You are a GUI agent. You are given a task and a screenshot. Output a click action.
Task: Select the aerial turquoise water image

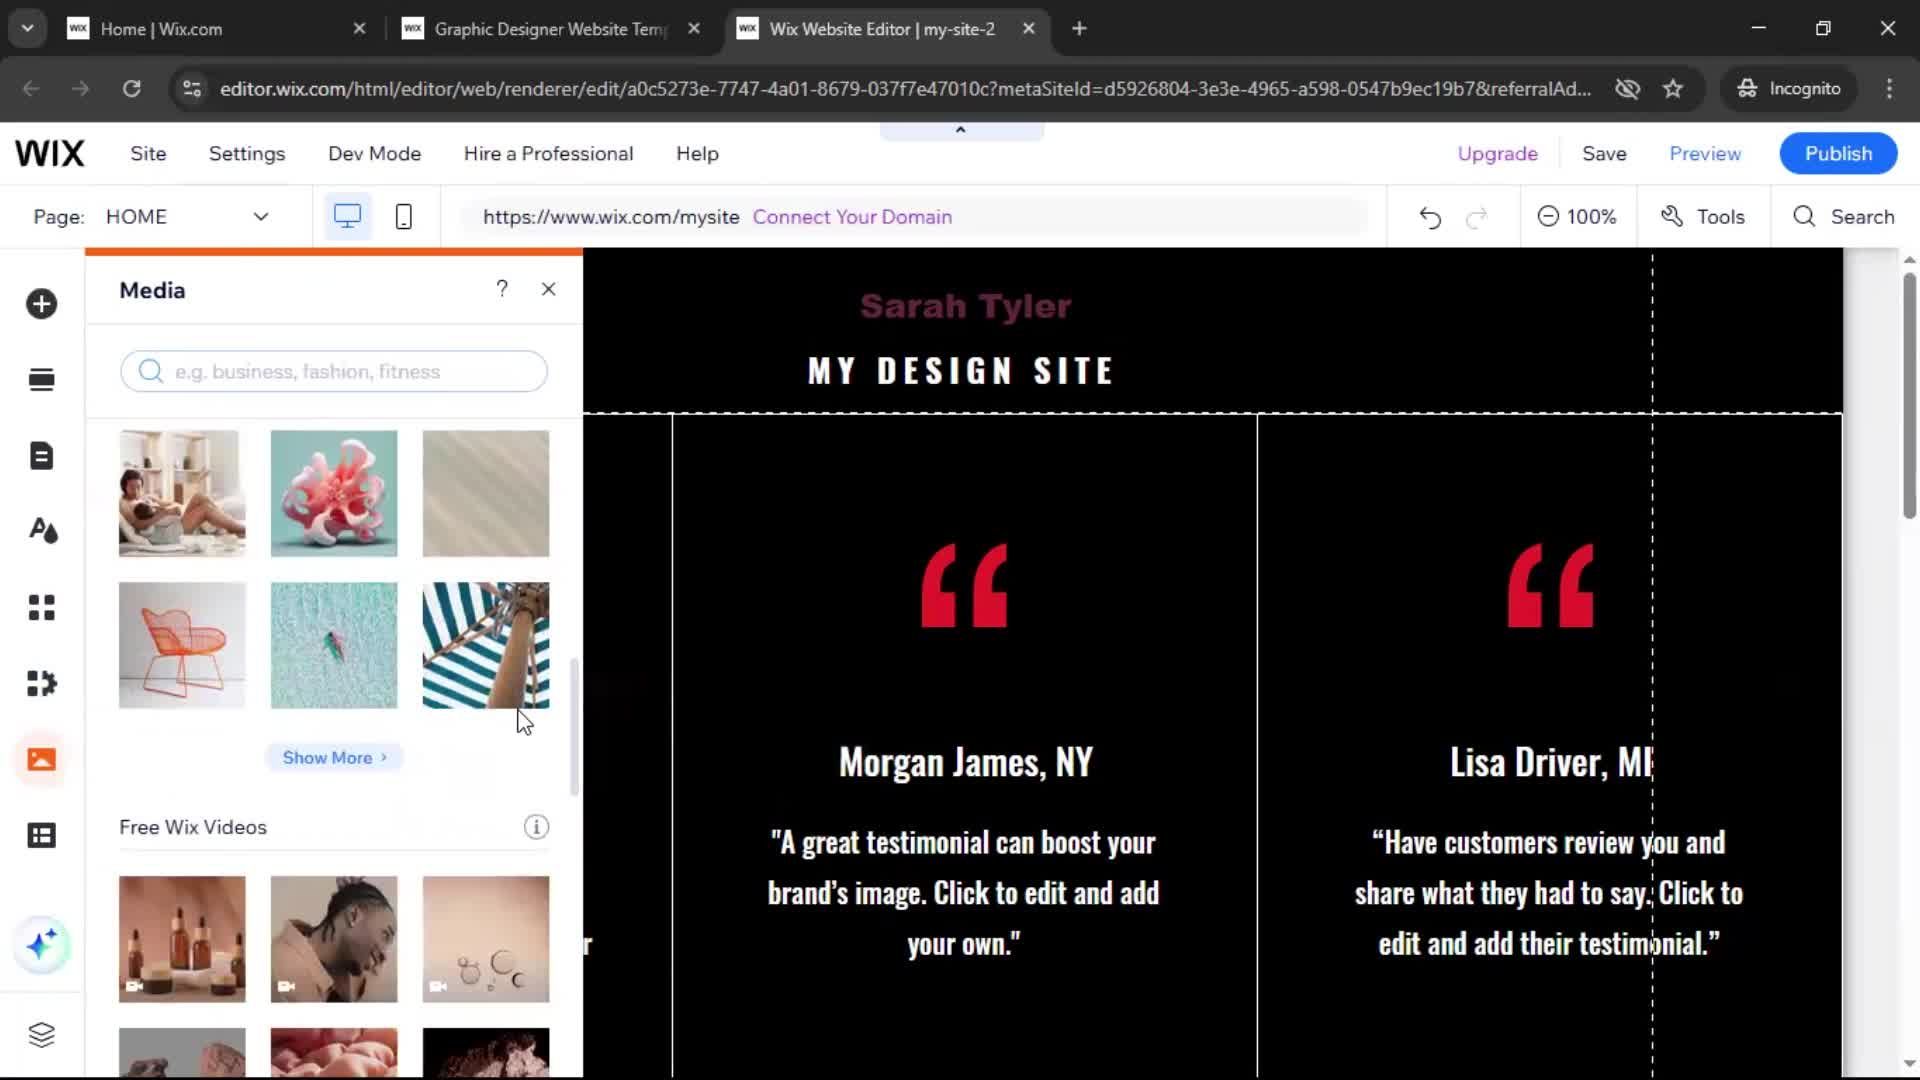[334, 646]
